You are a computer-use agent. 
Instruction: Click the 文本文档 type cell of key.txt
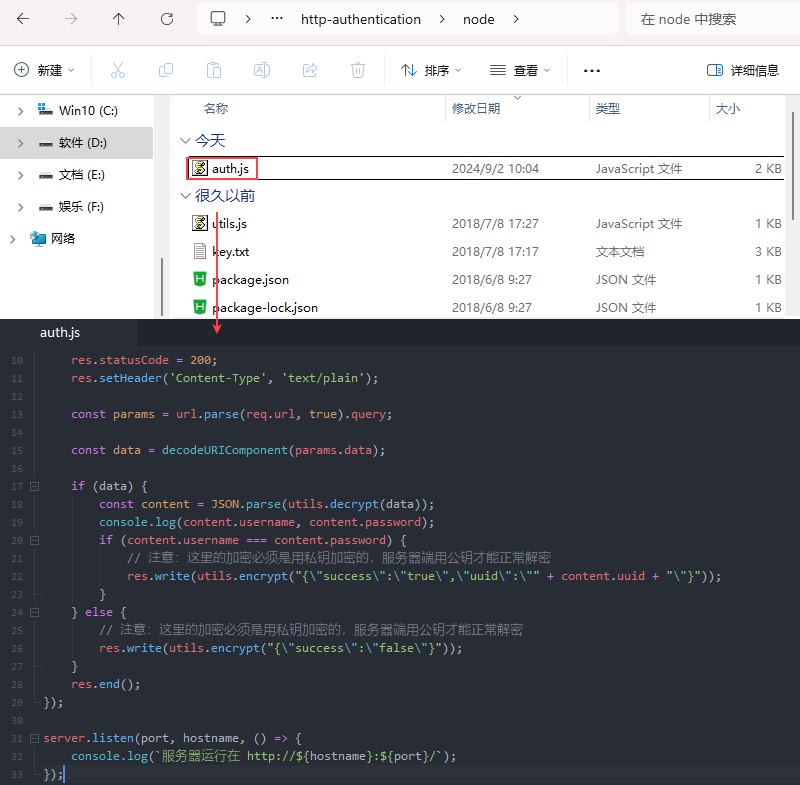click(x=620, y=251)
